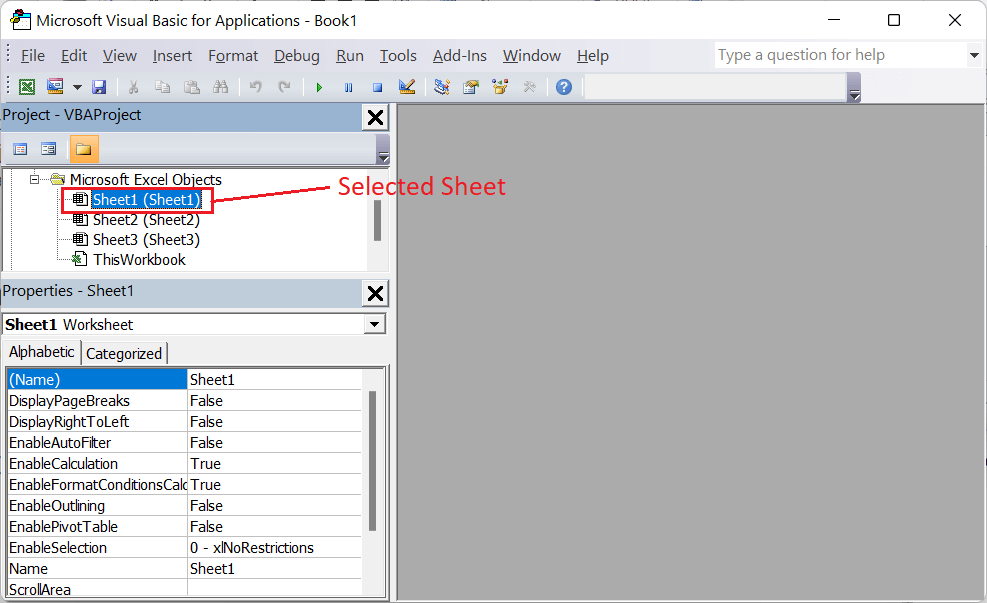Collapse the Microsoft Excel Objects folder

click(x=35, y=179)
